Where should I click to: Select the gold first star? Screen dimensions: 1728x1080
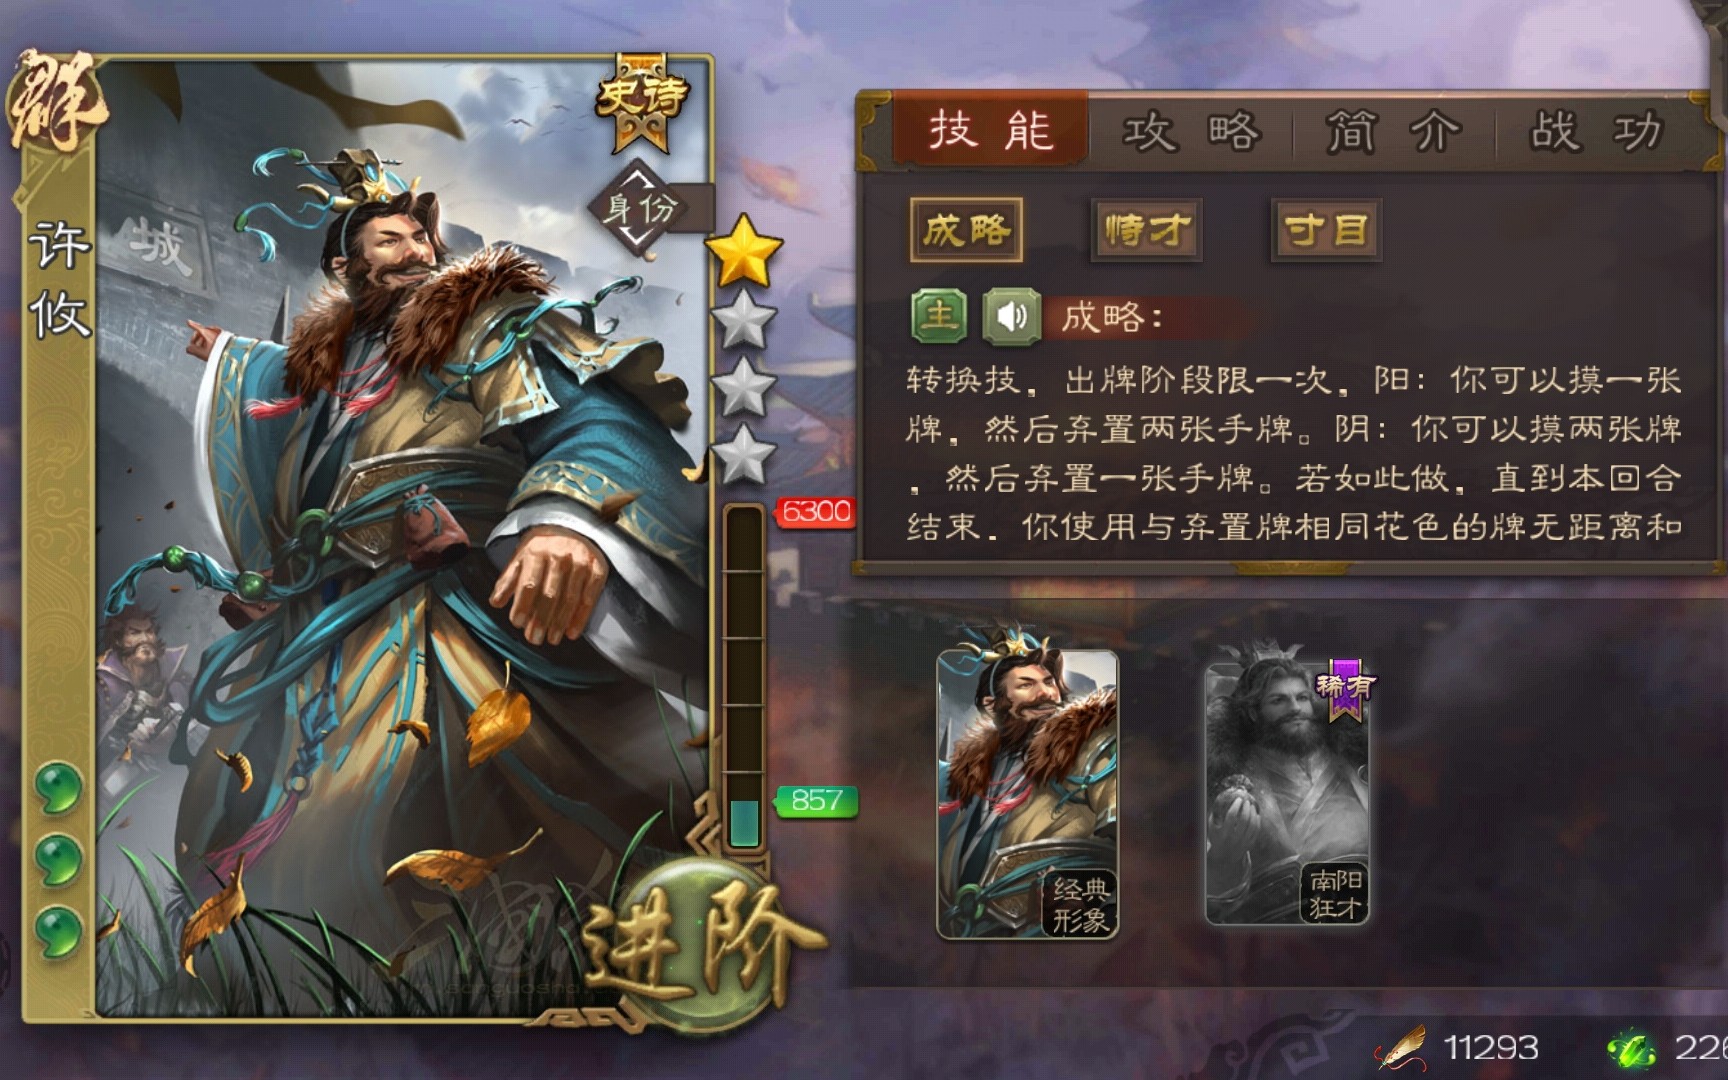(x=744, y=249)
